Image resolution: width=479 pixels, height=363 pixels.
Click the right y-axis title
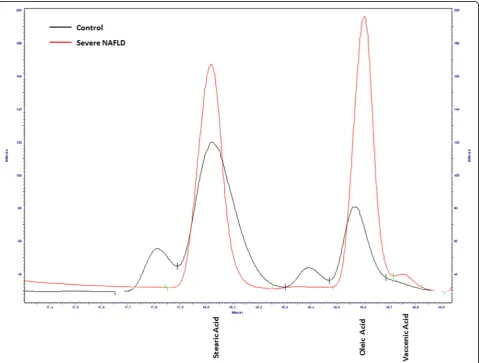click(470, 155)
